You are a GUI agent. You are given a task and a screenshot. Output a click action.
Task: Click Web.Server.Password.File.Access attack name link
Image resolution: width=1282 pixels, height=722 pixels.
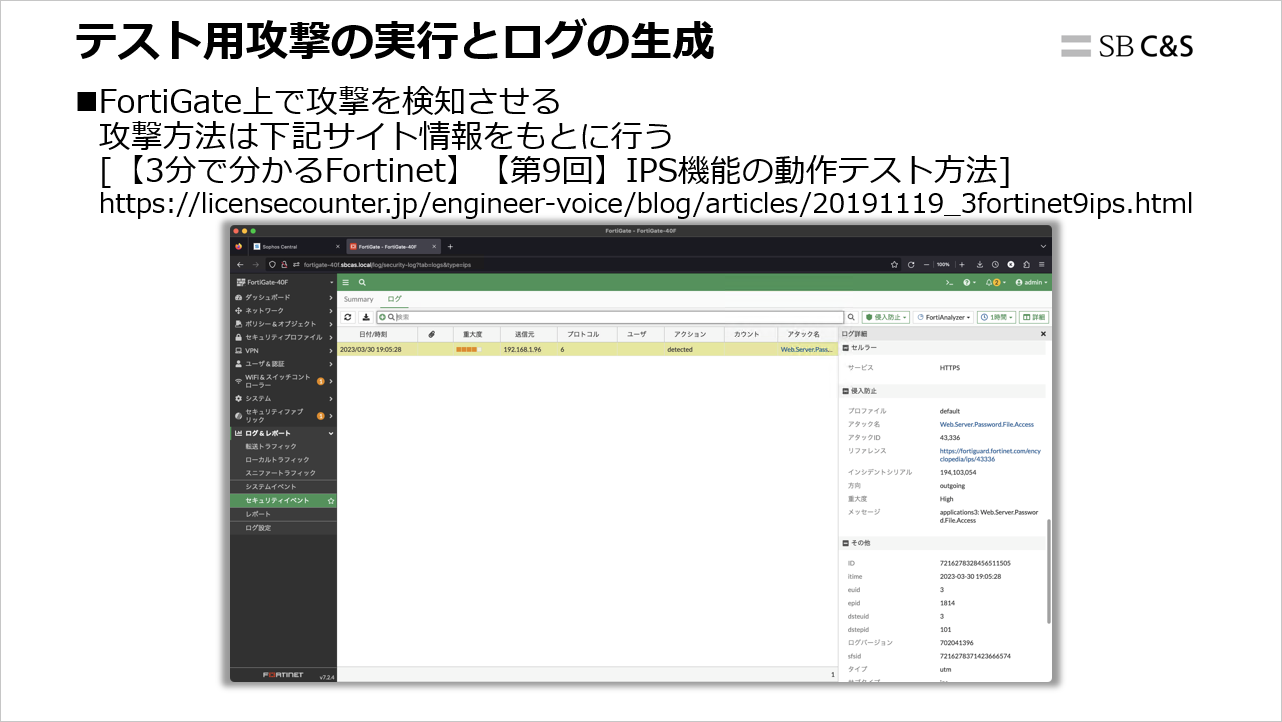pos(986,424)
